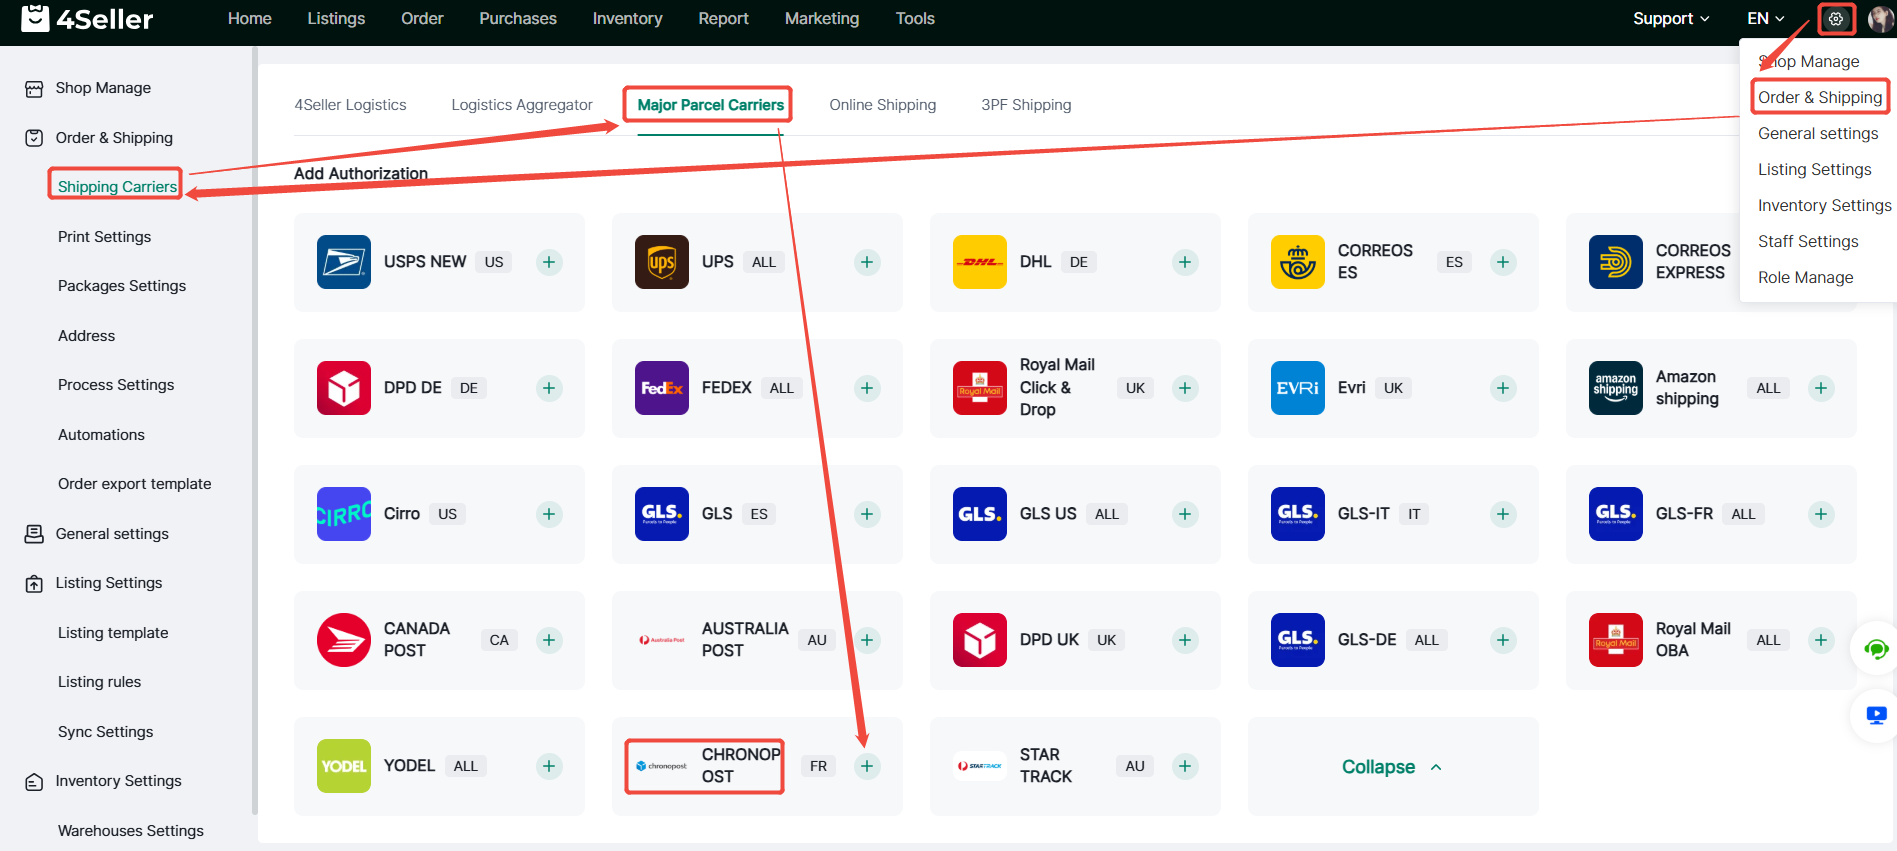Add DPD DE carrier
Screen dimensions: 1897x851
(549, 388)
